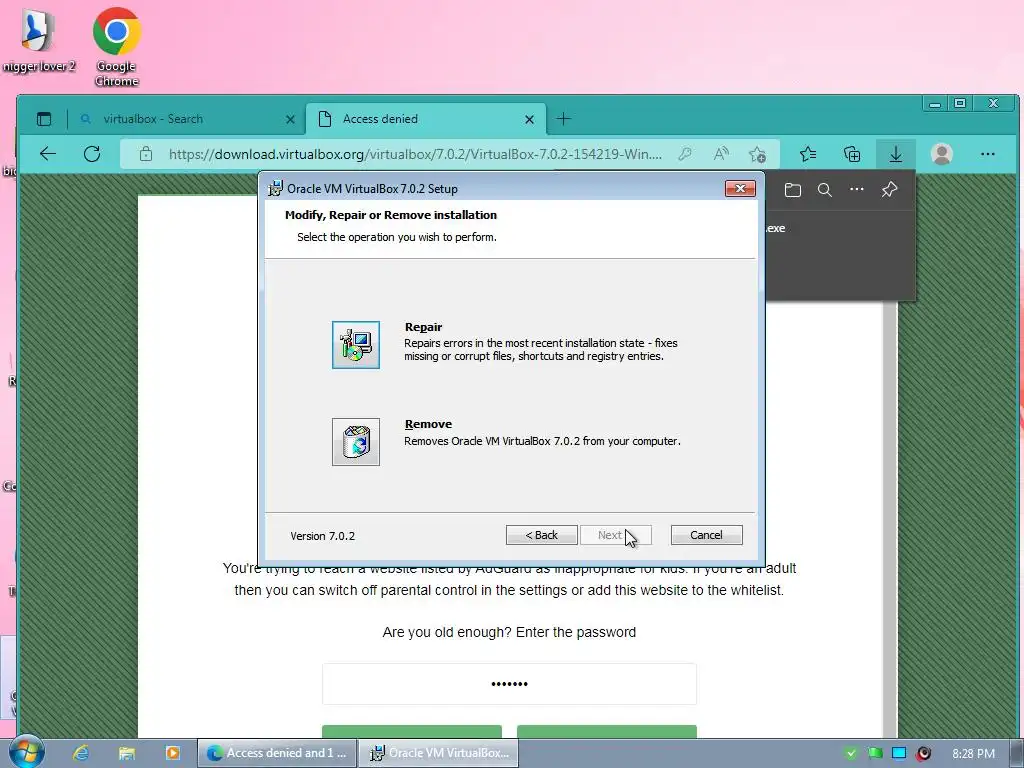Screen dimensions: 1024x768
Task: Open the profile account icon
Action: pos(942,154)
